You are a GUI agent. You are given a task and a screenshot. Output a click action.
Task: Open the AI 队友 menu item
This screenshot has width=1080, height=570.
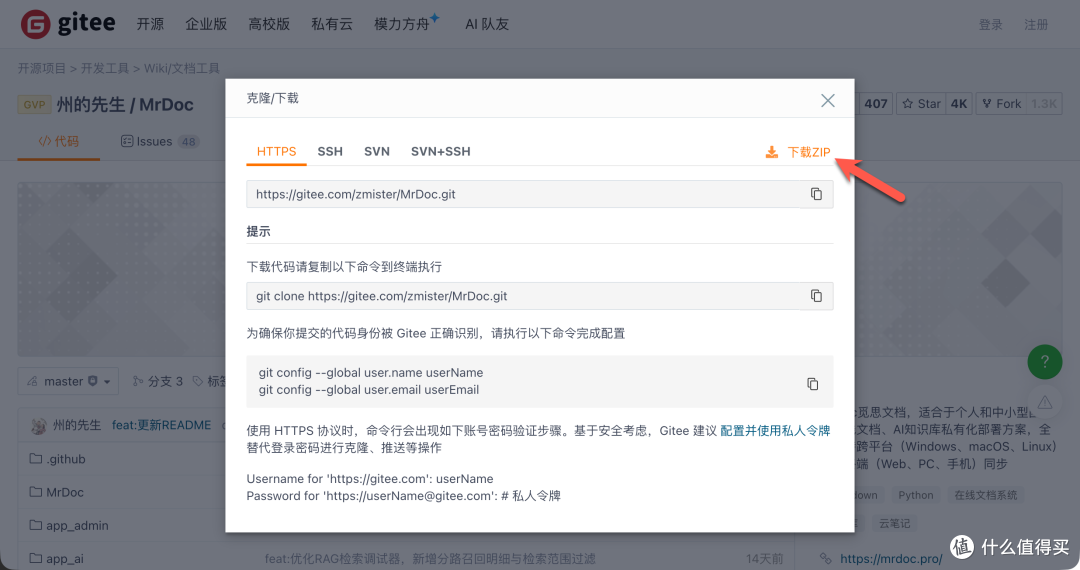click(487, 24)
